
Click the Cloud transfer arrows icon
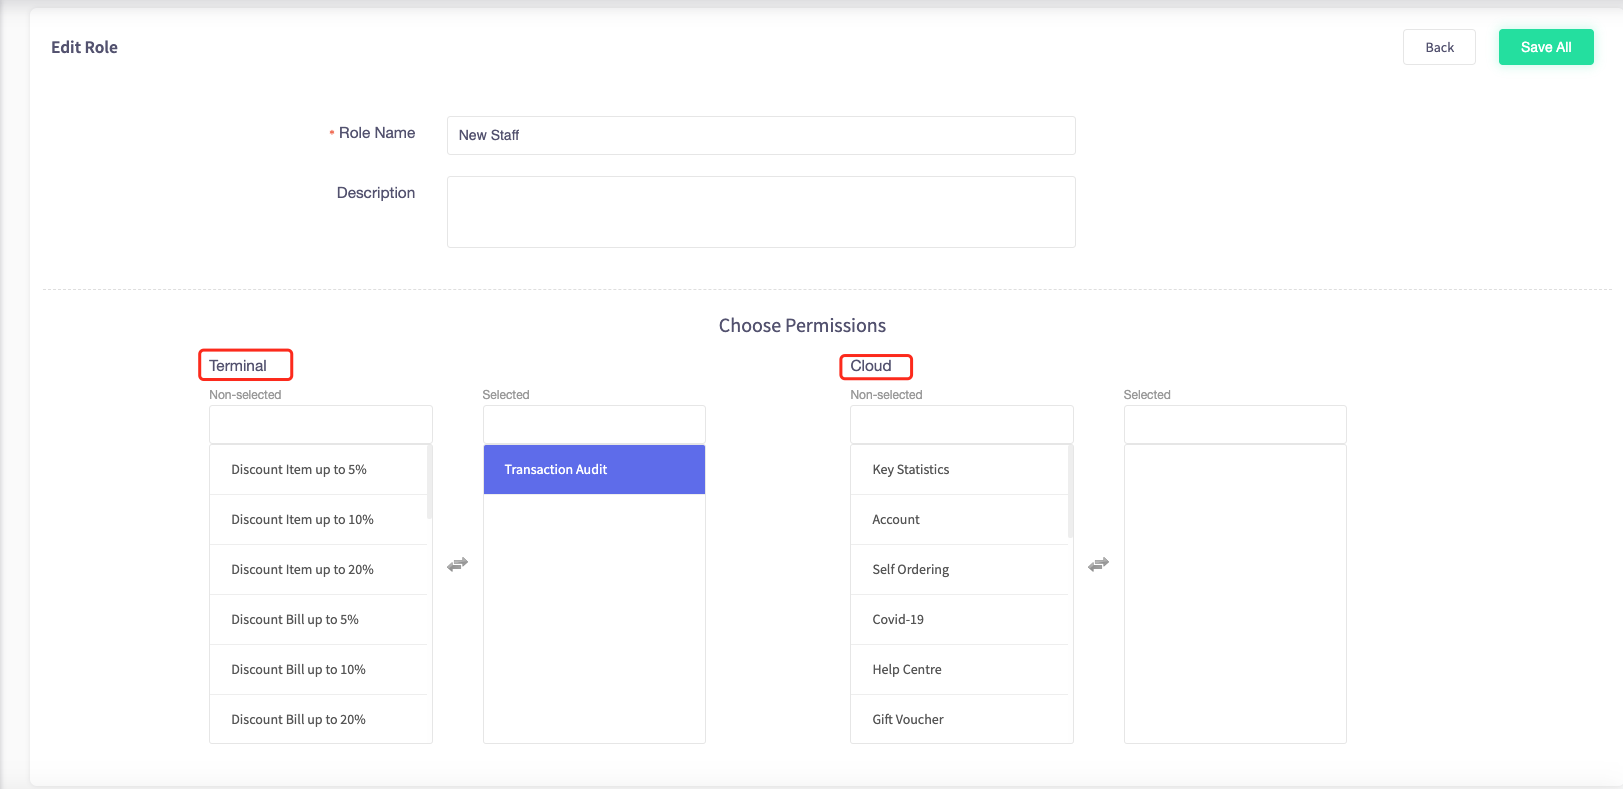click(x=1098, y=565)
